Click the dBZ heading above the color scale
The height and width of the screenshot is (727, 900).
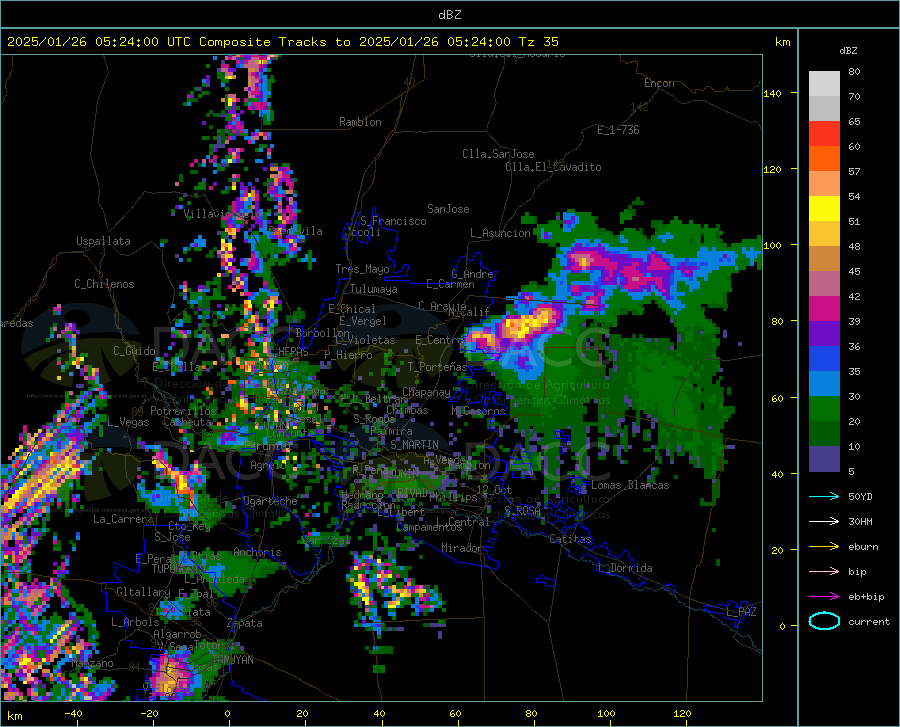tap(848, 50)
